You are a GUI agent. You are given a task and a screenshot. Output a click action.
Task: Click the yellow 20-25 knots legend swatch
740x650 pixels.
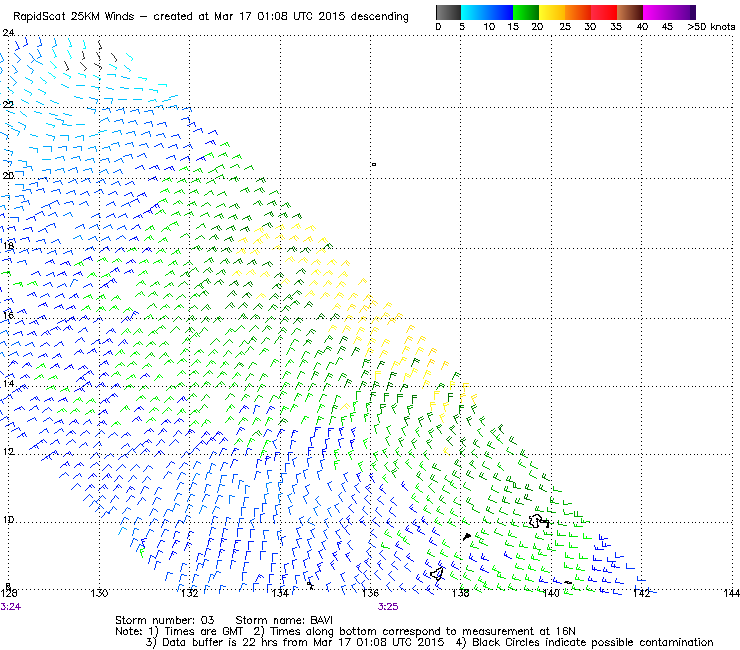(552, 12)
